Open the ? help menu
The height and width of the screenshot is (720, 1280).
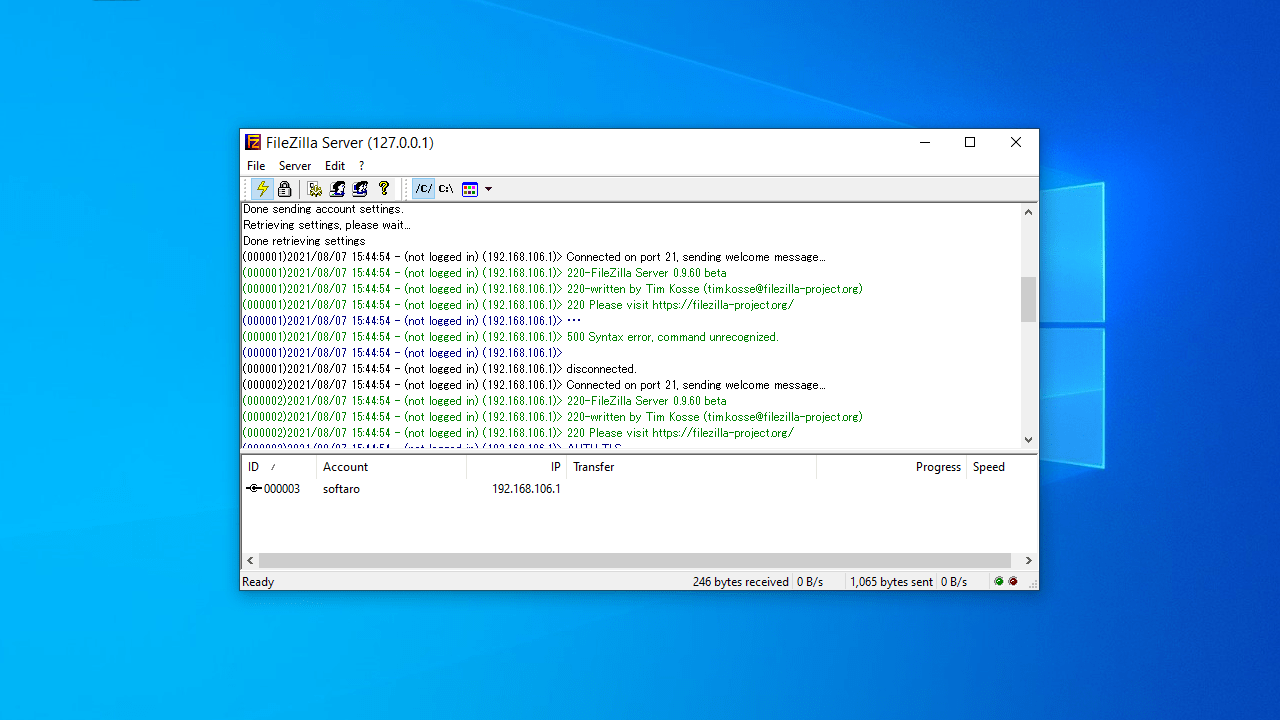coord(362,166)
